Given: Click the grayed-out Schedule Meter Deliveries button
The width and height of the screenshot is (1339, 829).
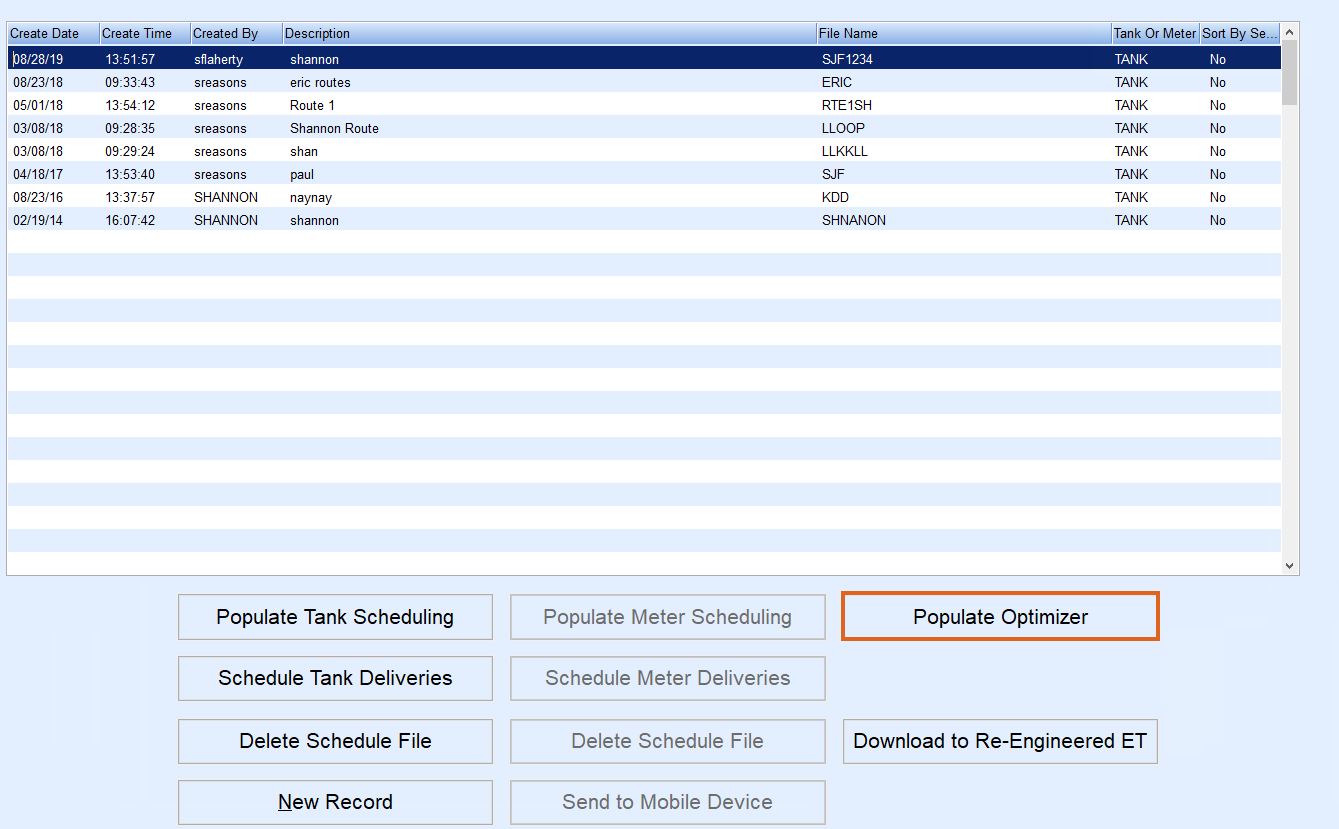Looking at the screenshot, I should 667,678.
